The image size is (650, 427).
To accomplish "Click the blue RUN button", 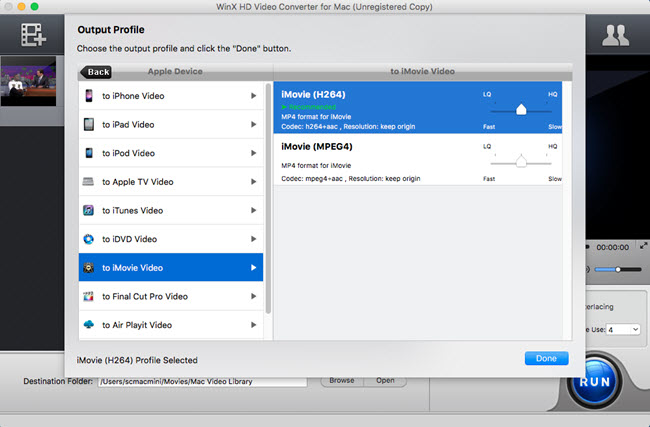I will pyautogui.click(x=594, y=381).
